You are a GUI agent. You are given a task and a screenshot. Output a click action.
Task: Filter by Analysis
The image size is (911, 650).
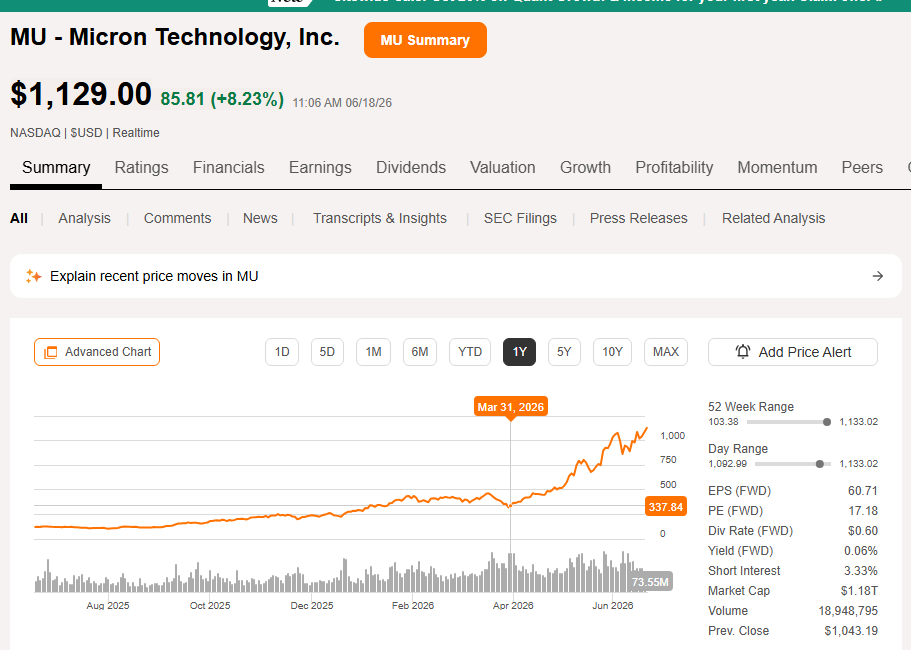point(84,218)
